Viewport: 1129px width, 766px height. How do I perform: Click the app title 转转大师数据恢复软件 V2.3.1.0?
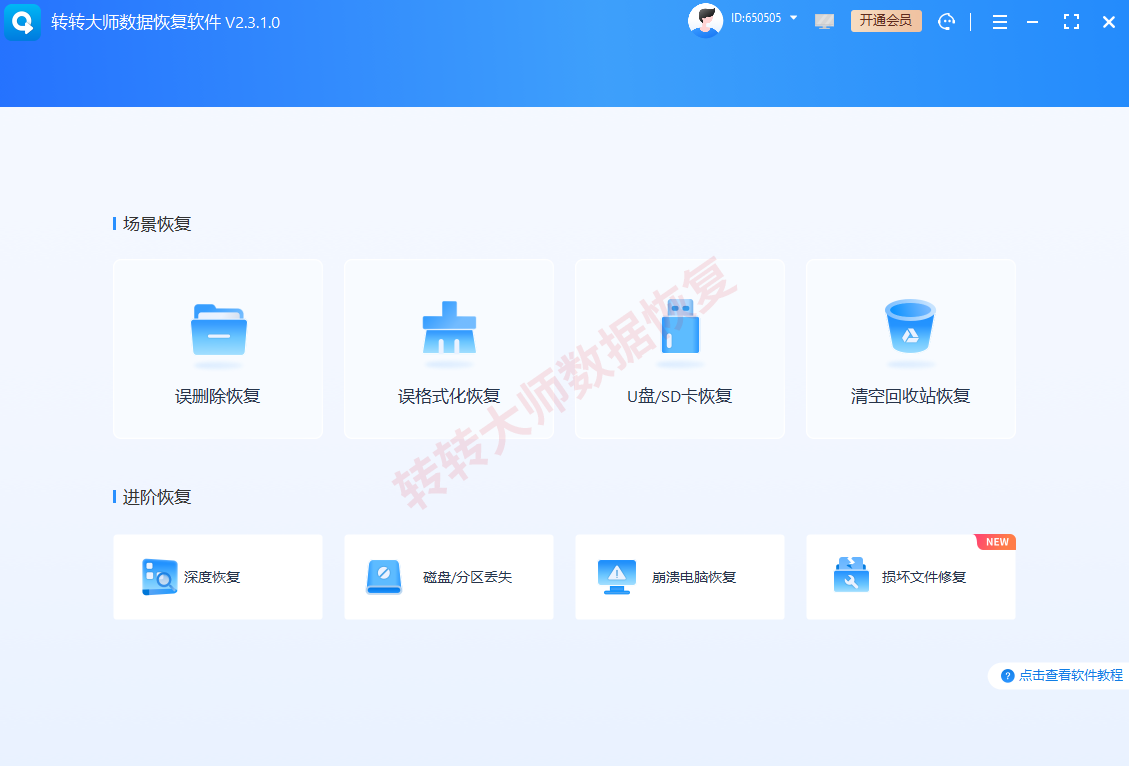pyautogui.click(x=166, y=22)
